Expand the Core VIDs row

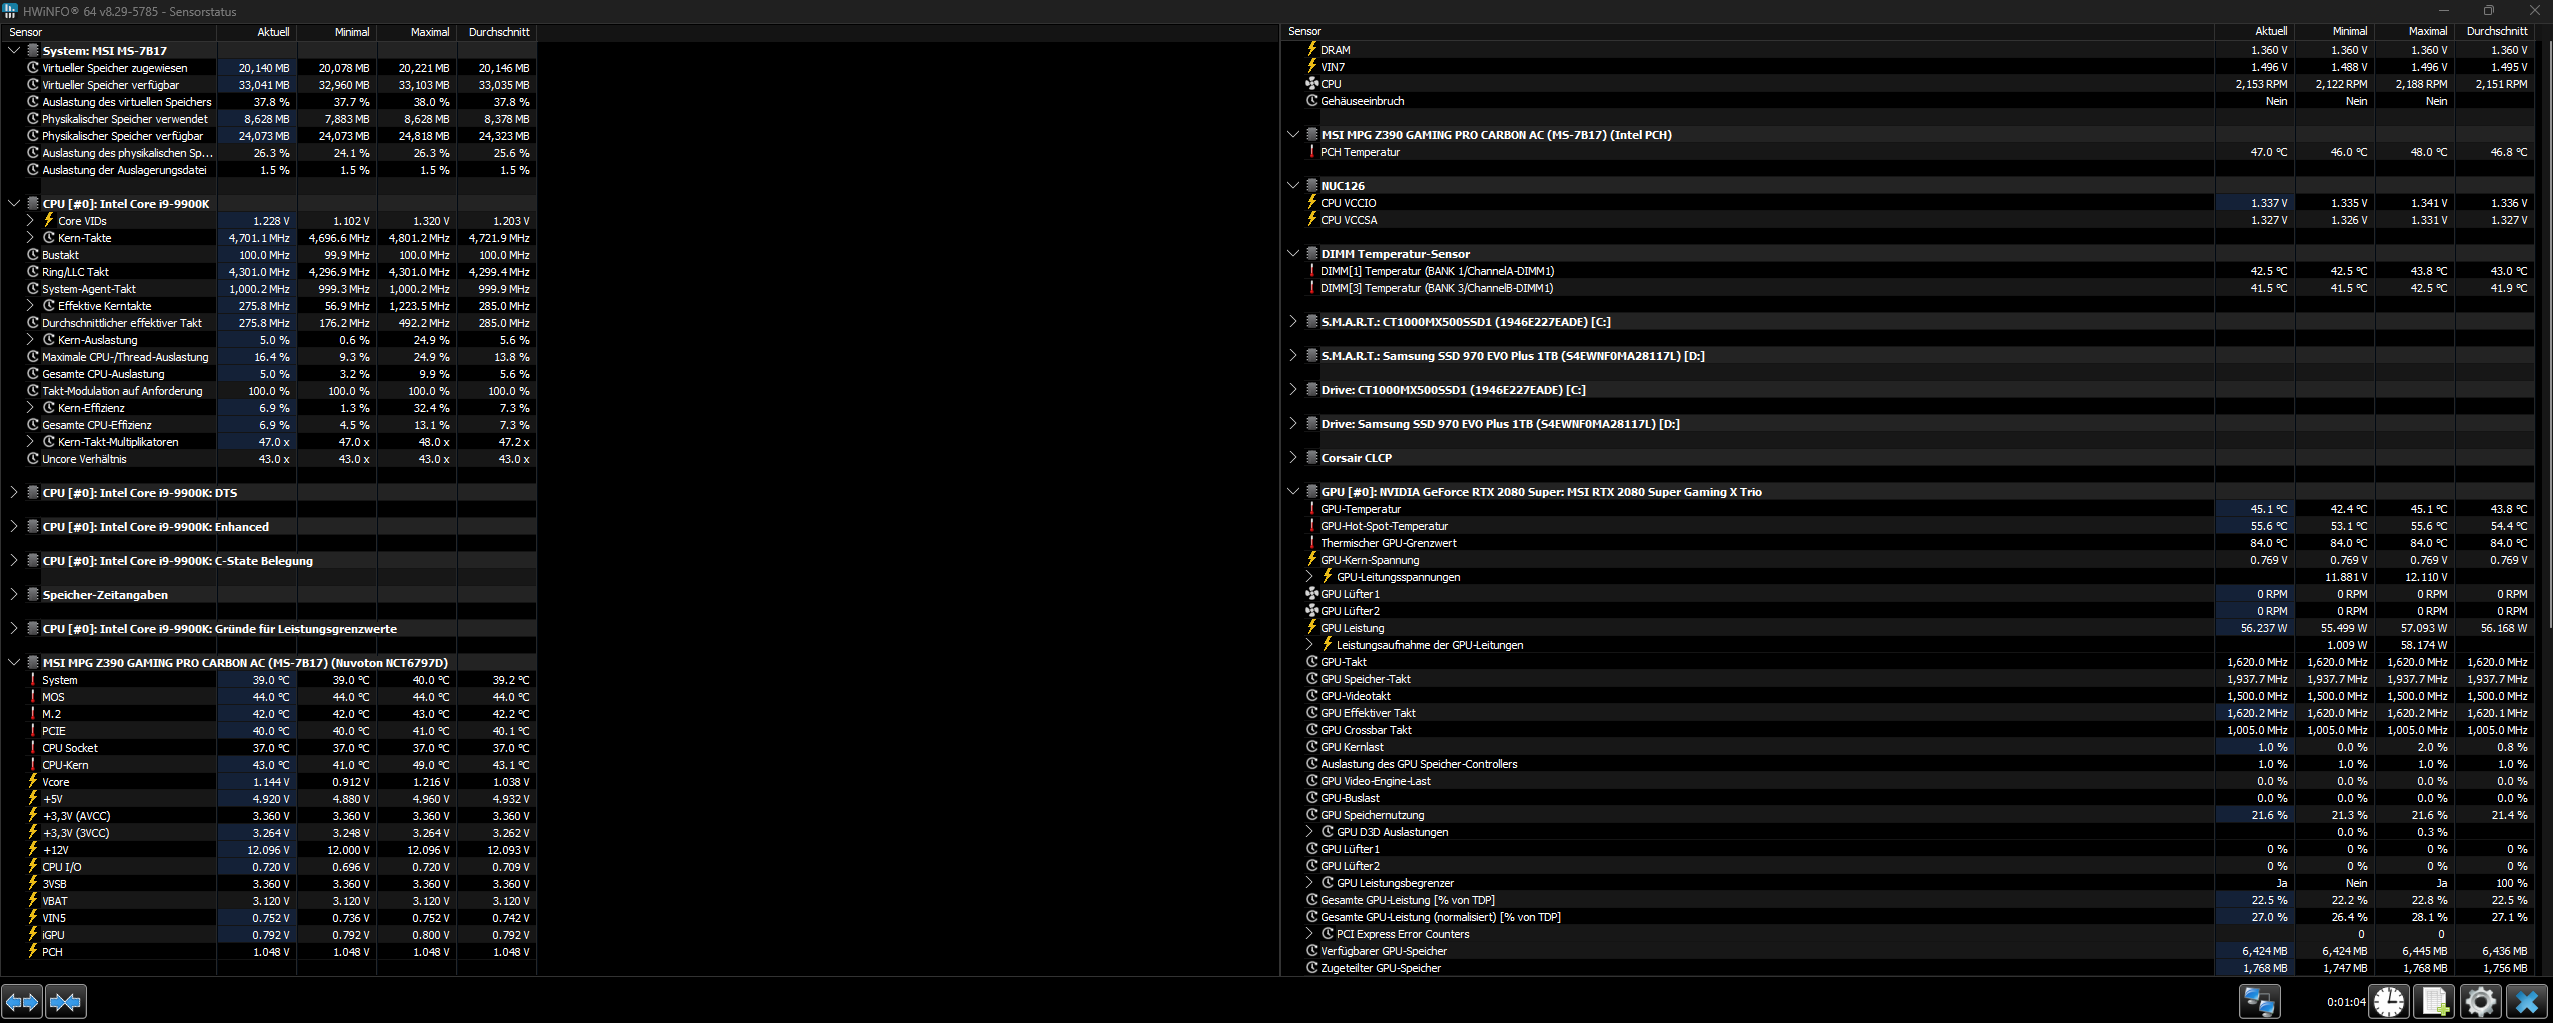coord(30,221)
